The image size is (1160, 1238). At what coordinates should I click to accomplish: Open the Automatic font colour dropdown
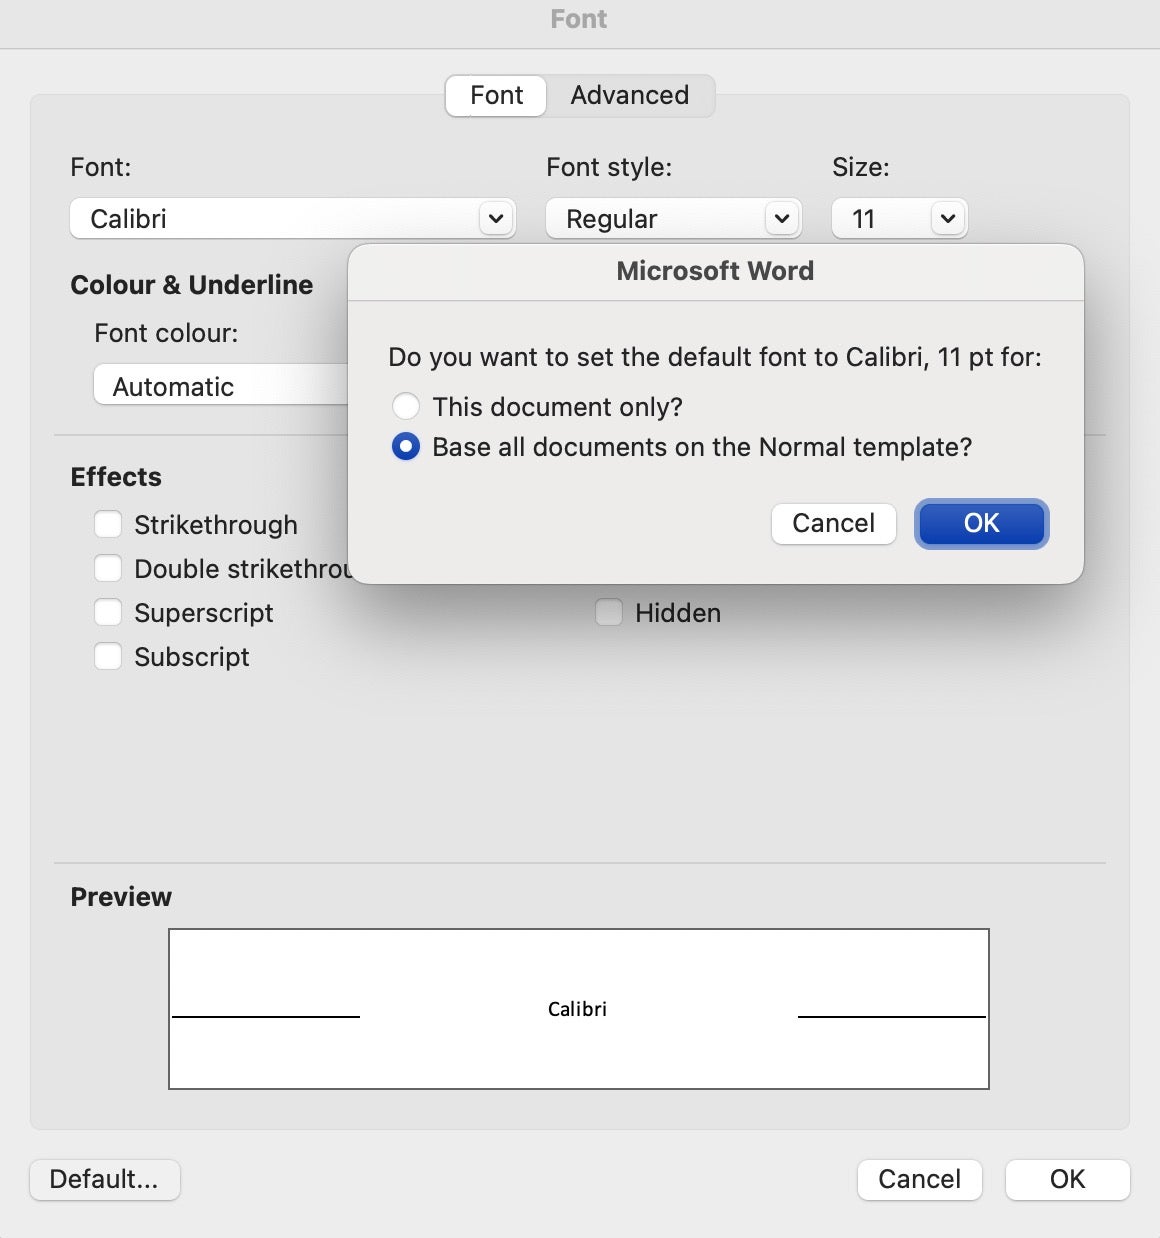pos(221,386)
